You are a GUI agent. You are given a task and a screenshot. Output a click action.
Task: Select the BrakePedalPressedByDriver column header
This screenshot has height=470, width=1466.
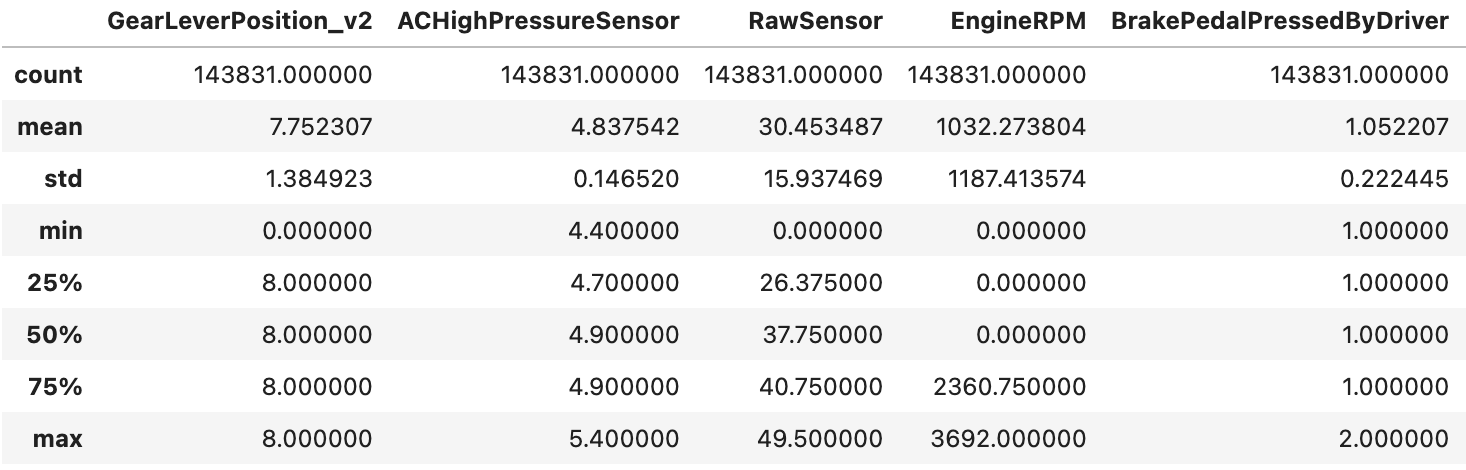(x=1280, y=23)
